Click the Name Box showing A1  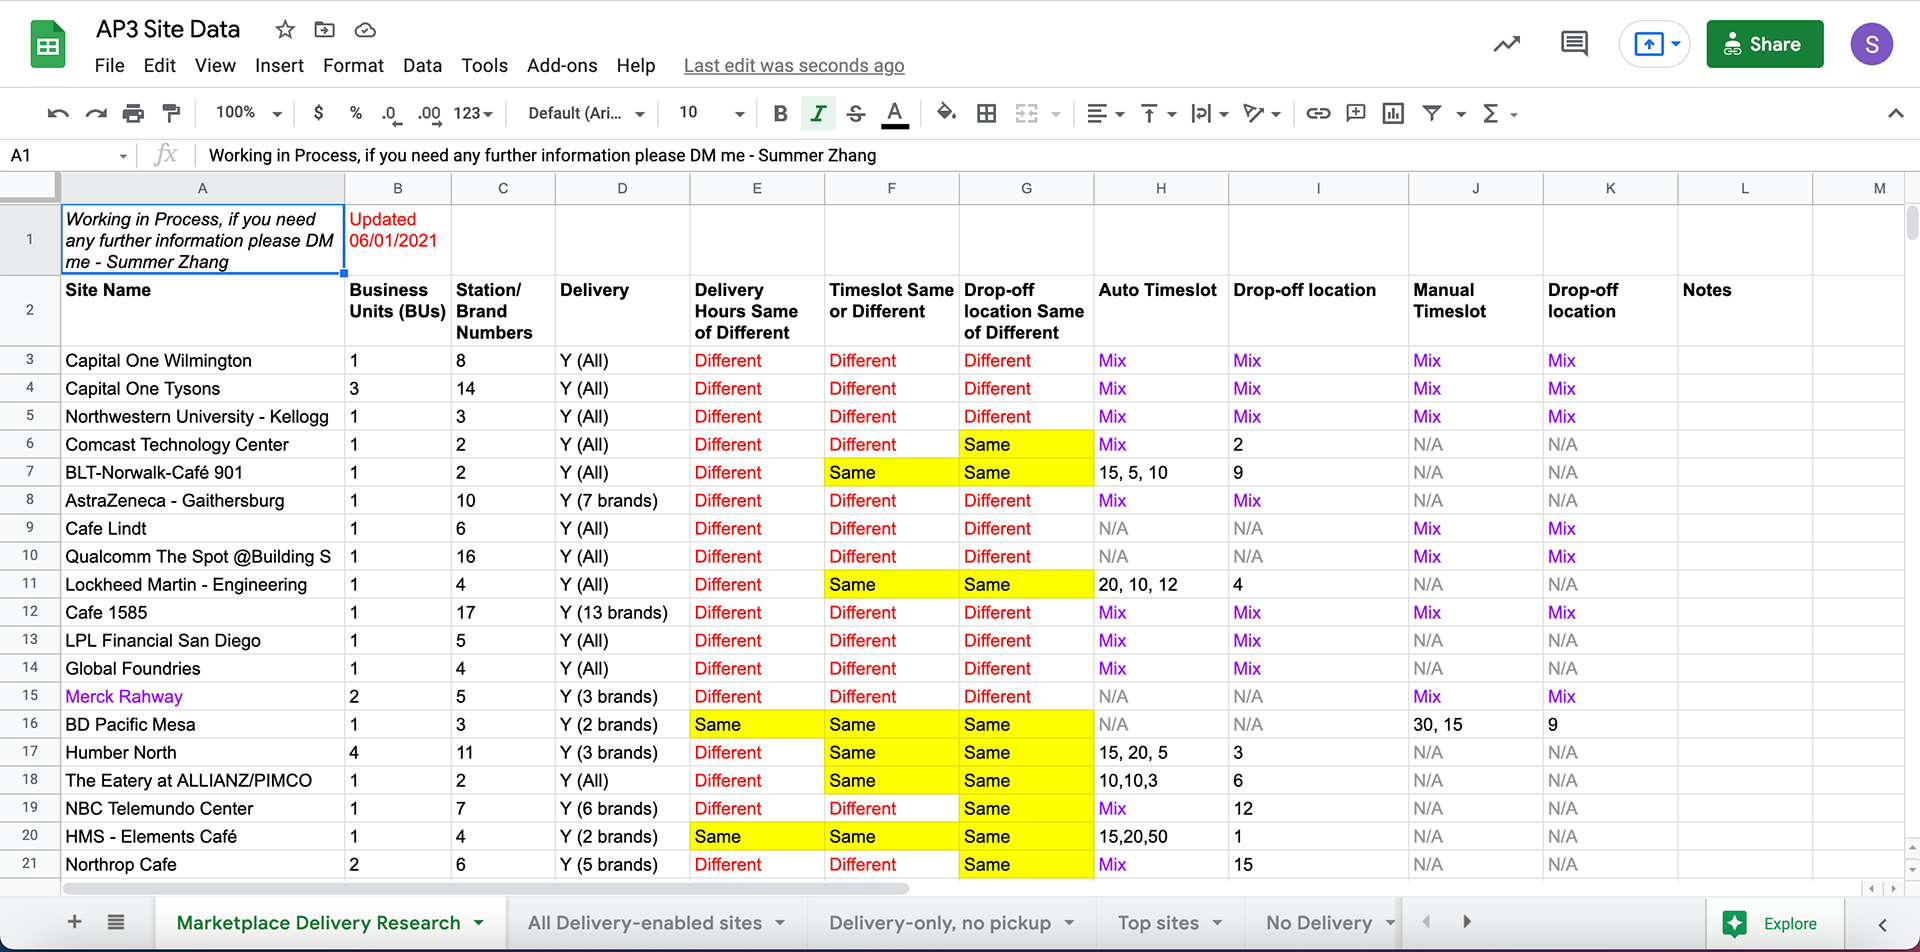point(68,155)
